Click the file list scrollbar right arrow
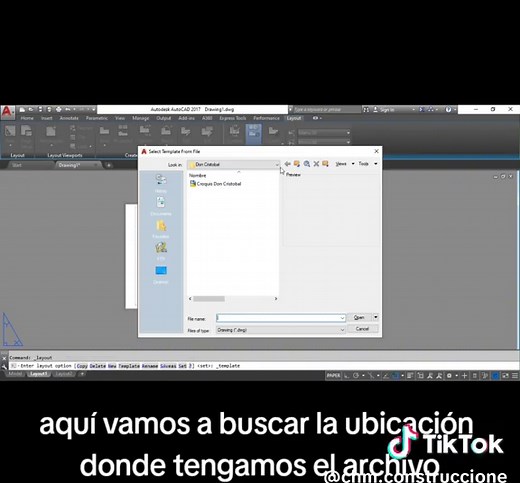The height and width of the screenshot is (483, 520). [276, 299]
